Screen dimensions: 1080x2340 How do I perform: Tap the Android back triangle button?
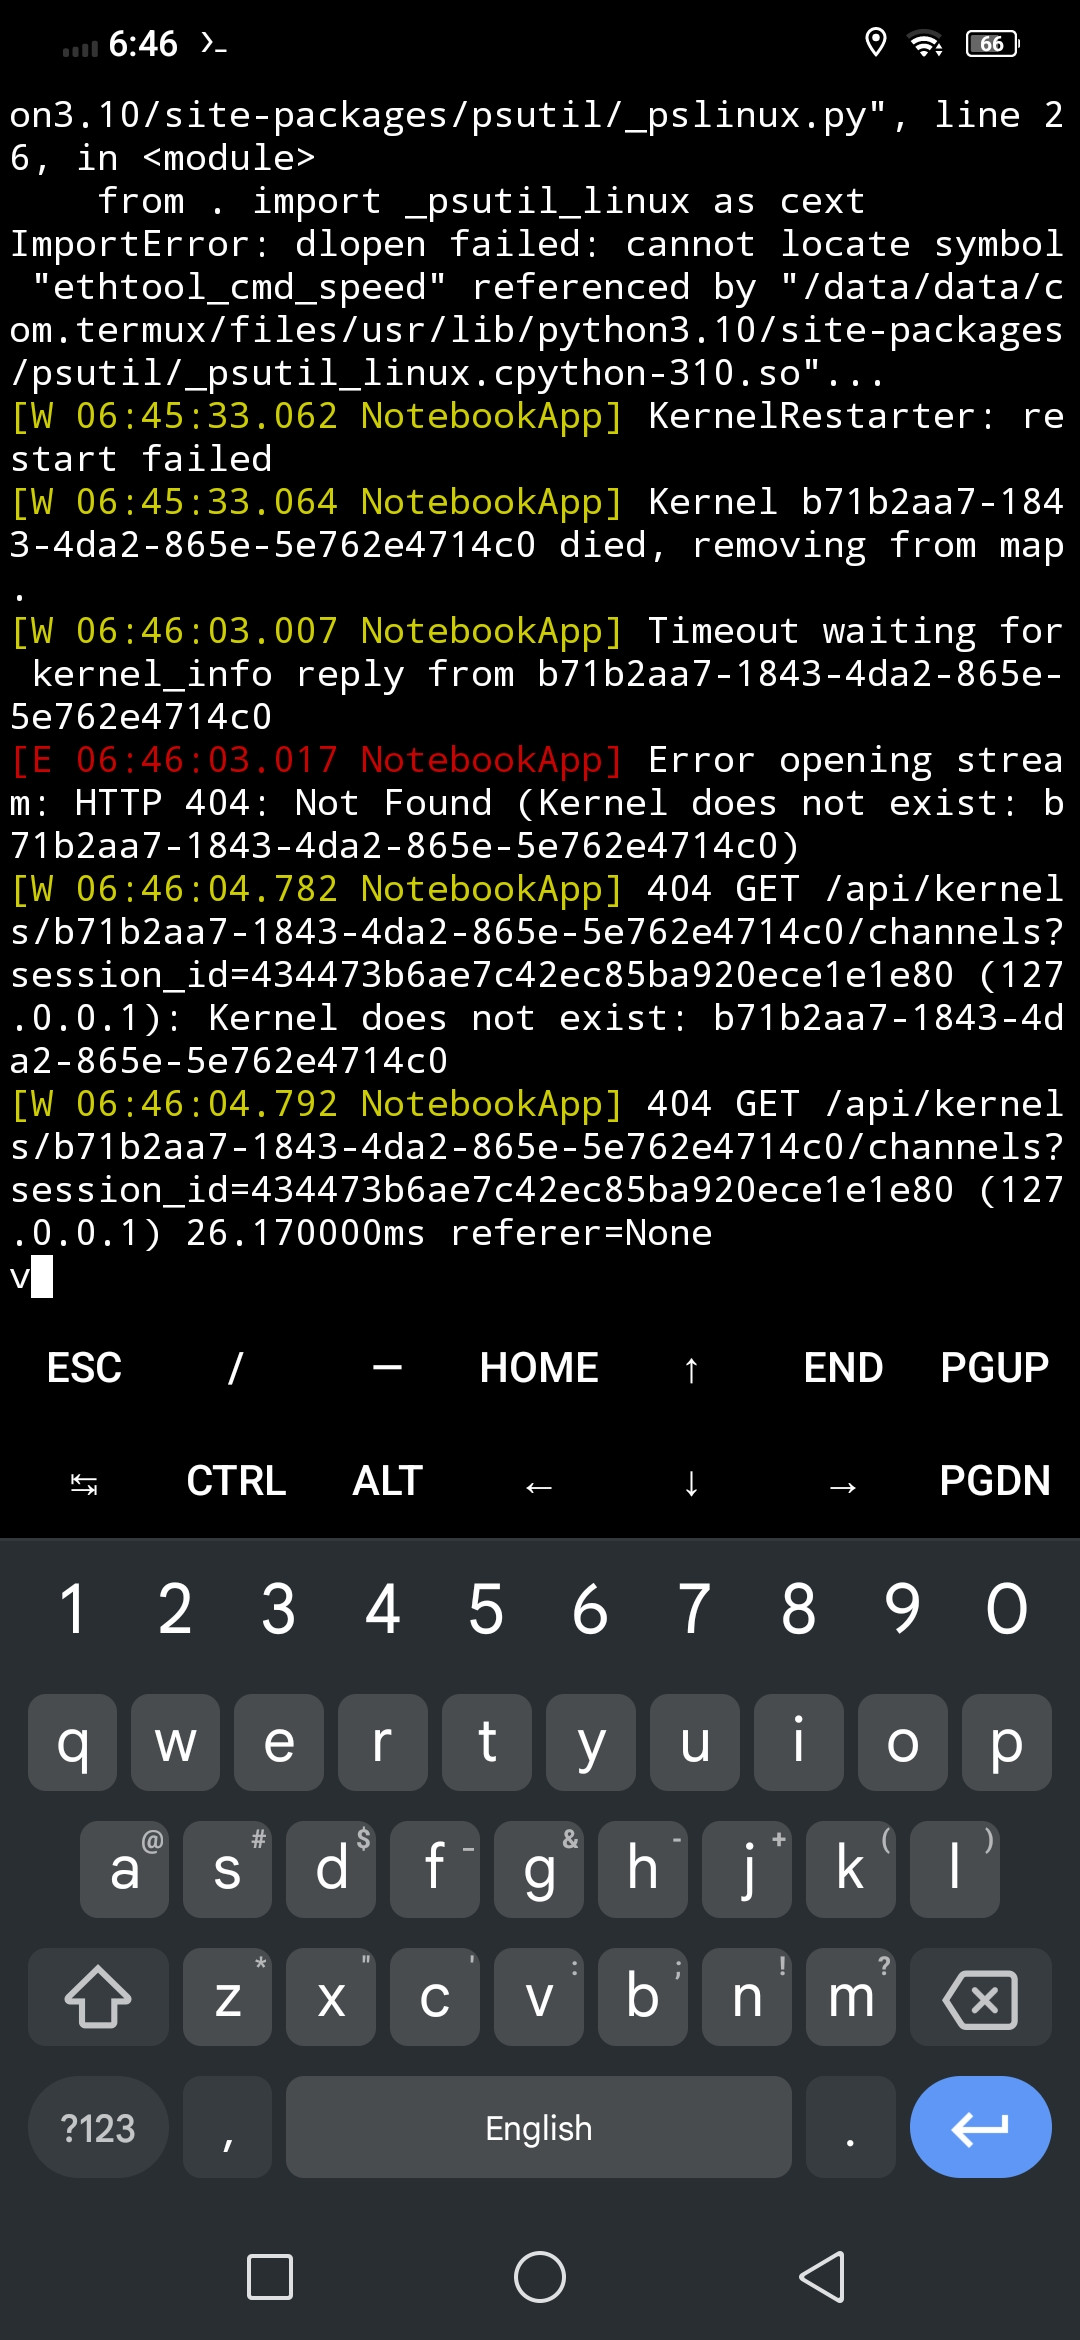point(822,2277)
